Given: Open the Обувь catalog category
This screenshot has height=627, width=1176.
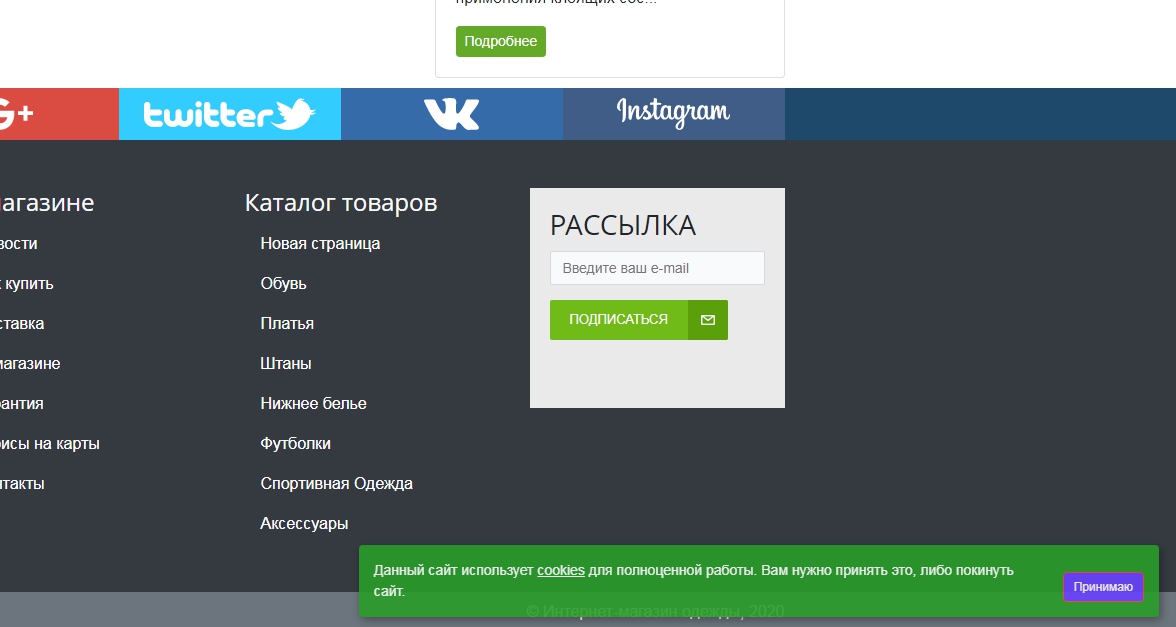Looking at the screenshot, I should (x=283, y=283).
